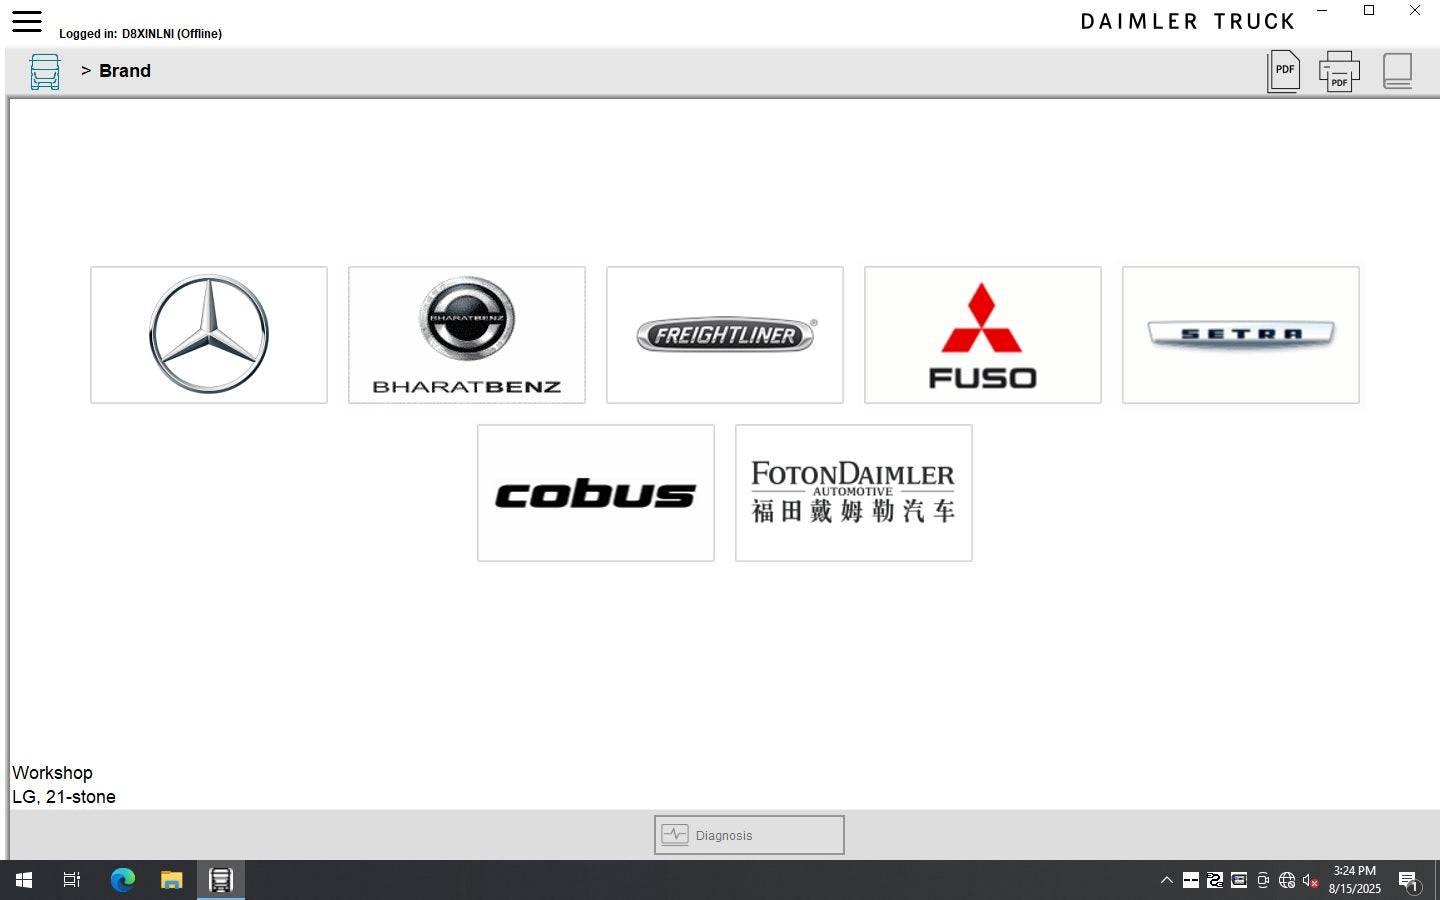Open the hamburger main menu
The height and width of the screenshot is (900, 1440).
point(27,21)
